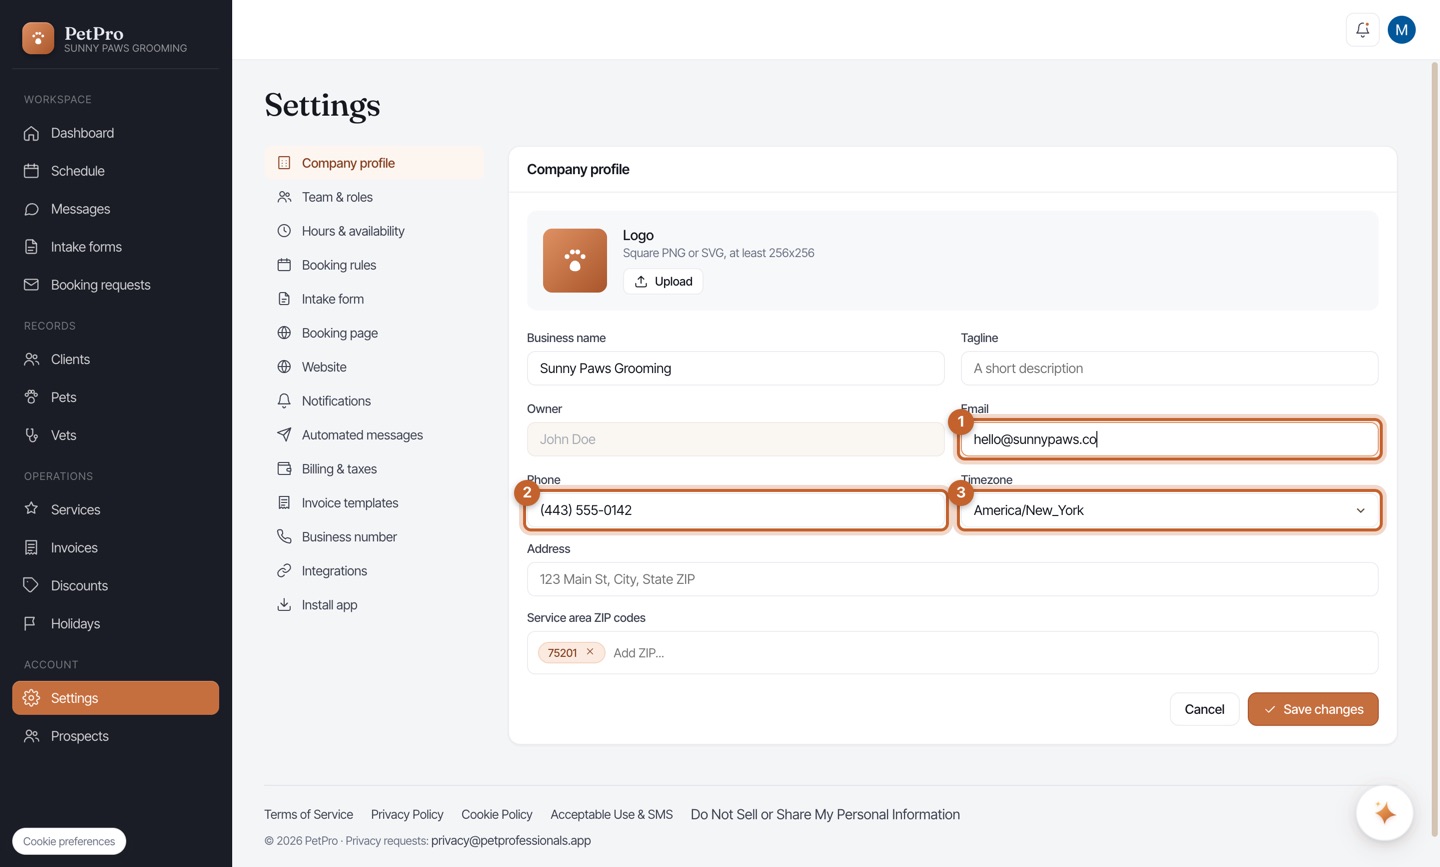Click the Holidays flag icon

(x=32, y=624)
